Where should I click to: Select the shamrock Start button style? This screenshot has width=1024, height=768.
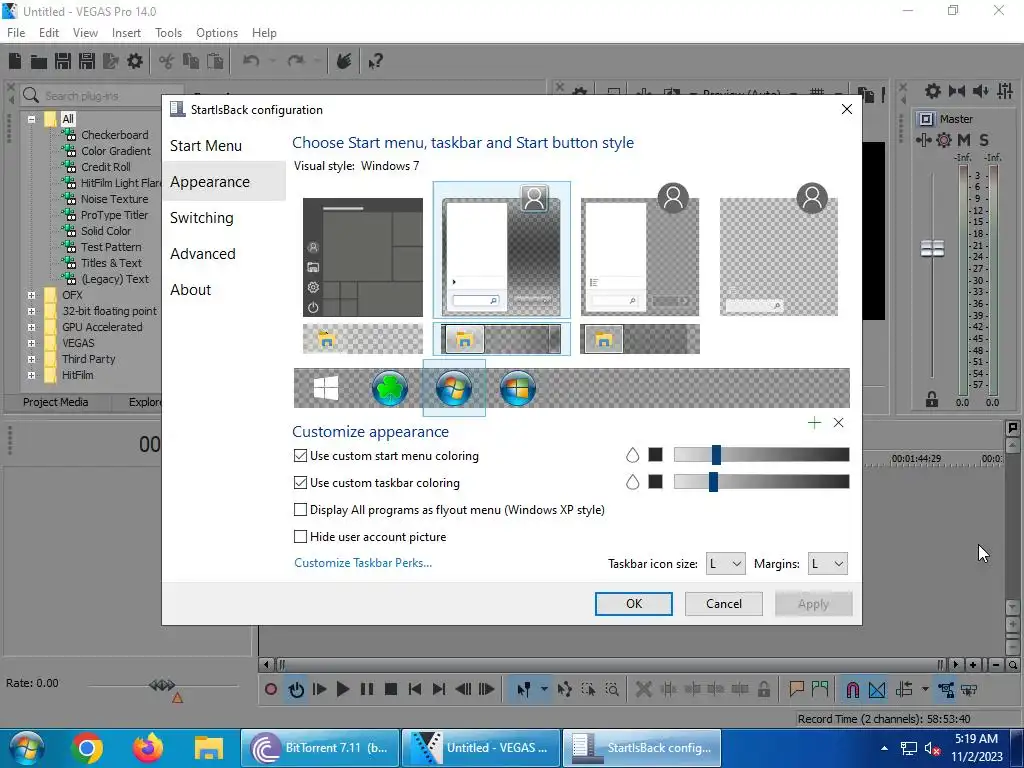coord(390,388)
